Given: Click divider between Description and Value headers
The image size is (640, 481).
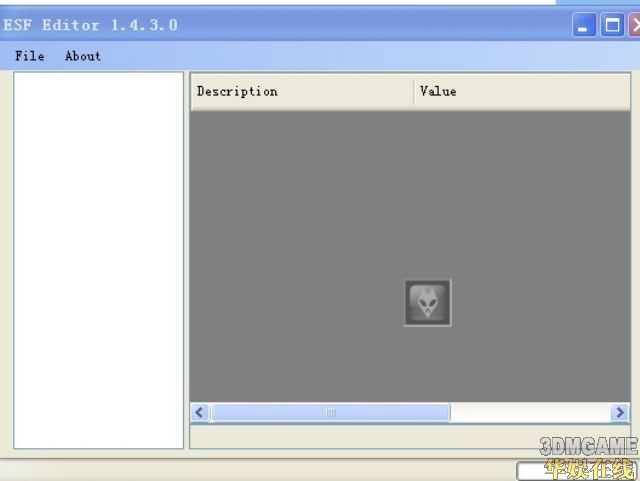Looking at the screenshot, I should pyautogui.click(x=414, y=91).
